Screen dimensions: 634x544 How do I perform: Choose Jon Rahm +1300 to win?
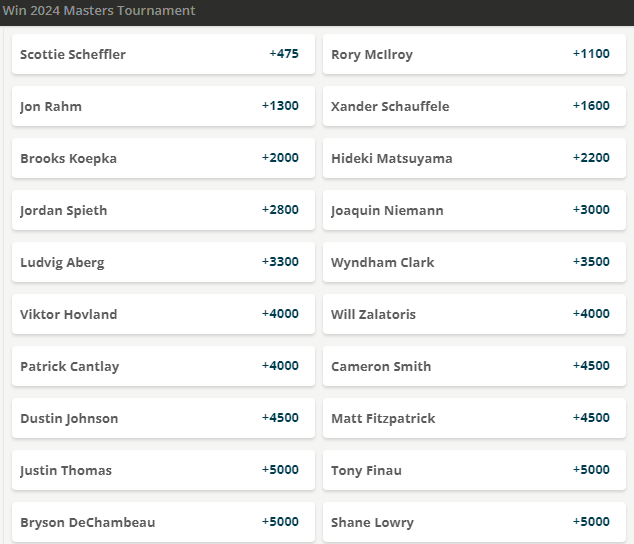(x=163, y=106)
